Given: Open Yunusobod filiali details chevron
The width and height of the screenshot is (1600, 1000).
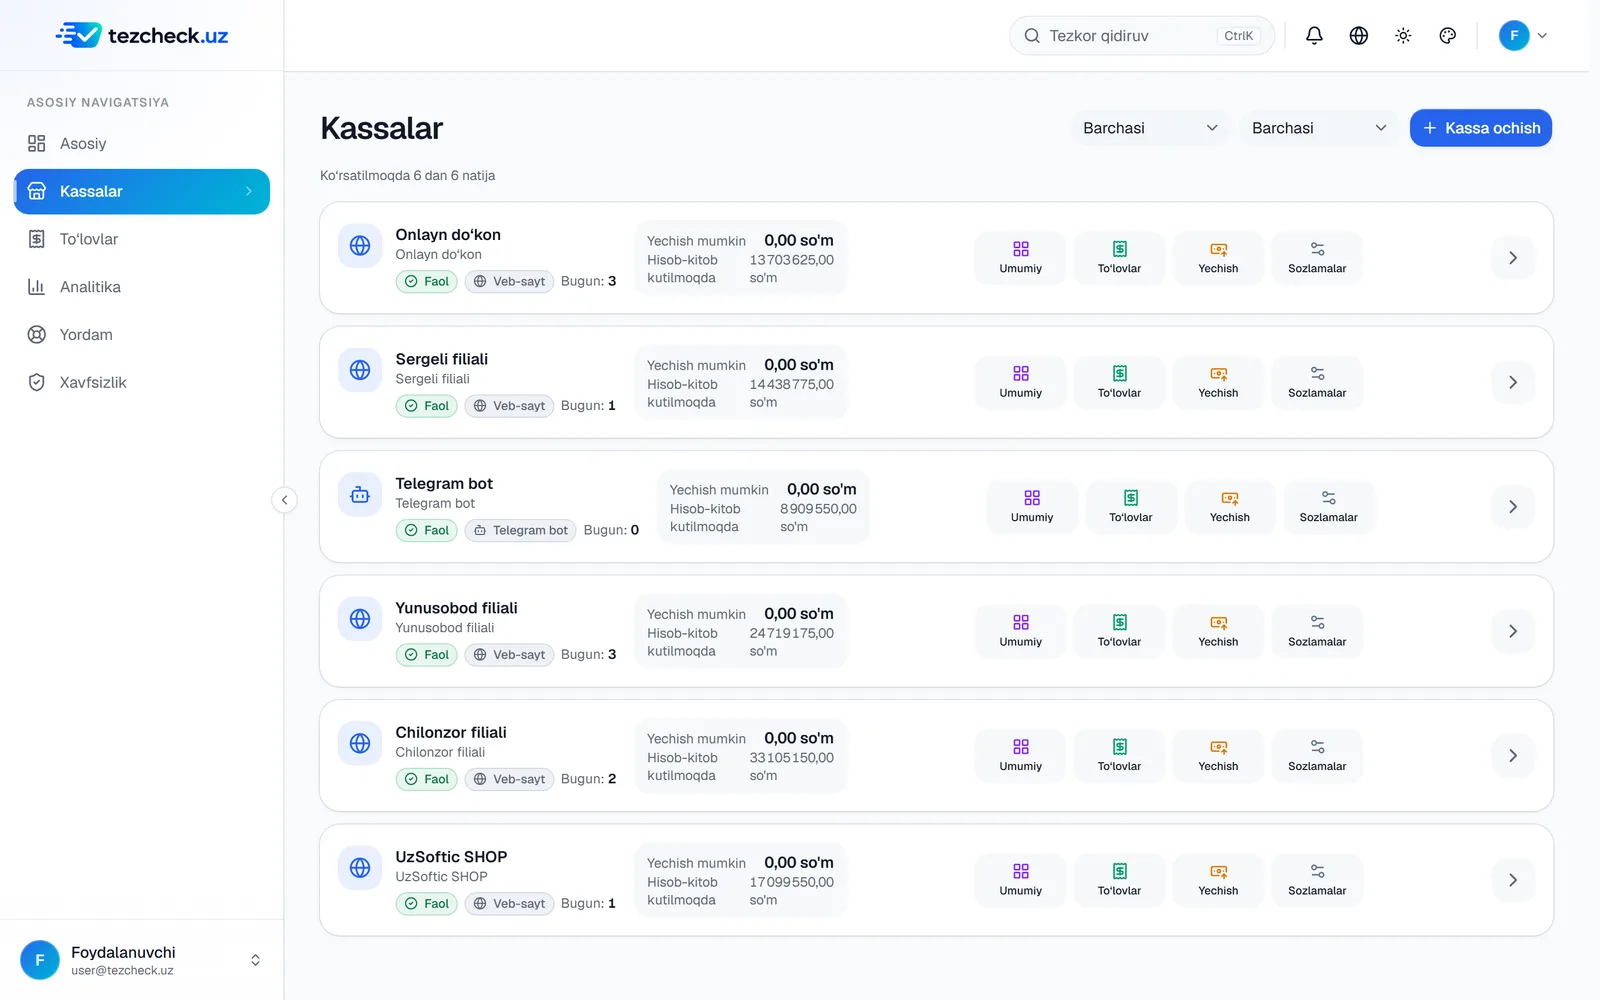Looking at the screenshot, I should click(1513, 631).
